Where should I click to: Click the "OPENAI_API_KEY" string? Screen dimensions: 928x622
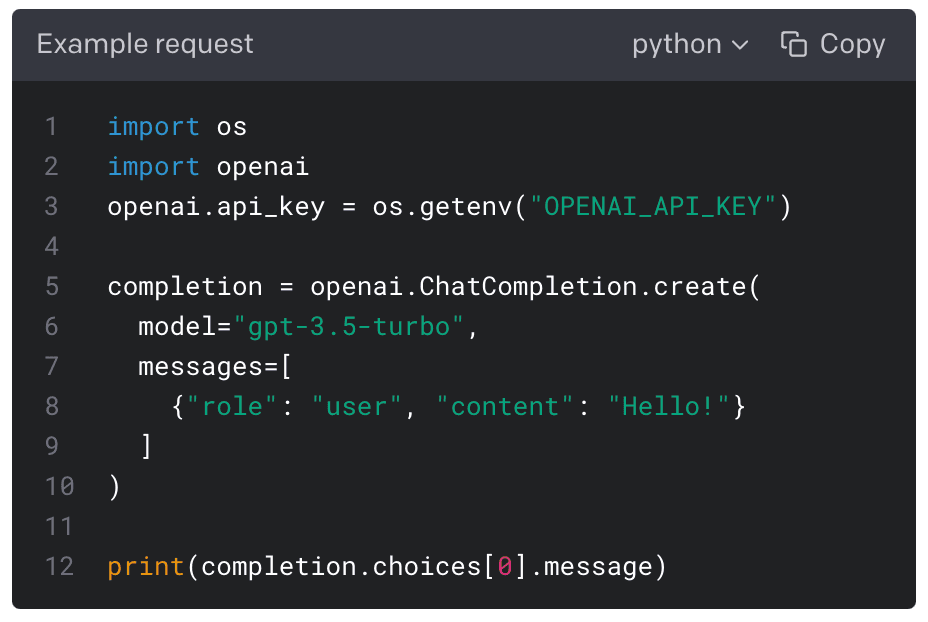click(653, 207)
